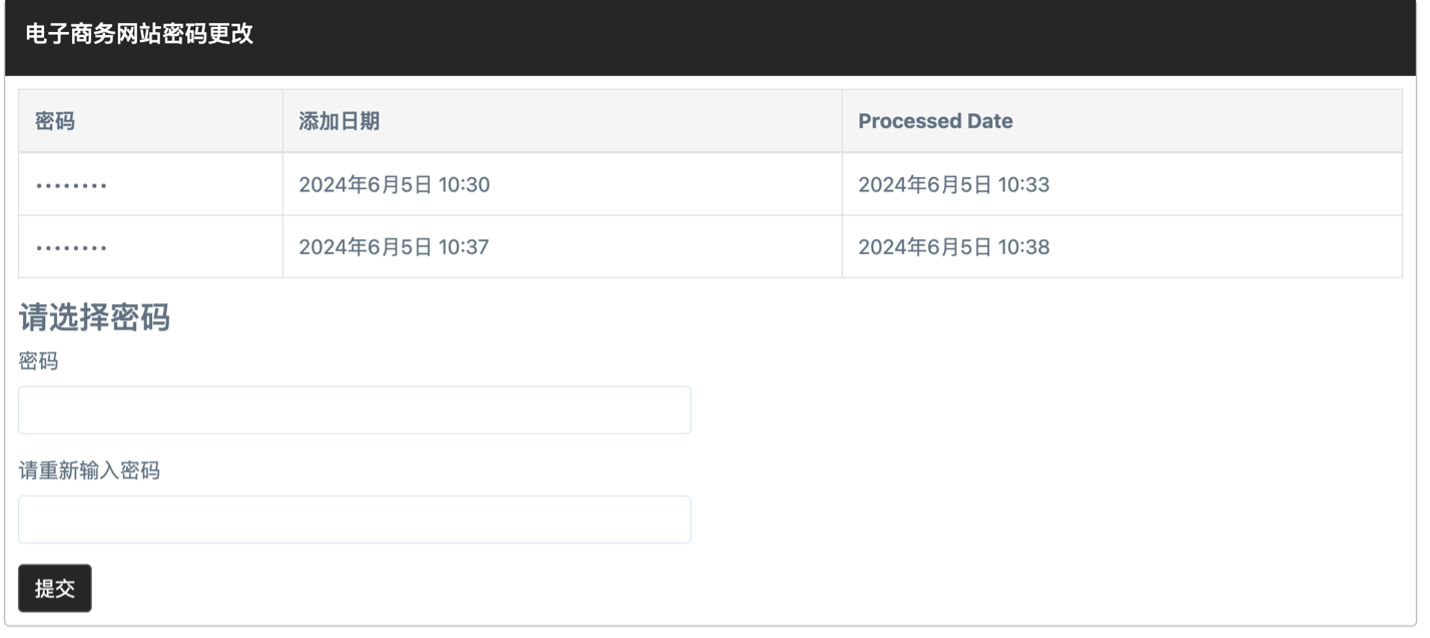Viewport: 1430px width, 638px height.
Task: Click the 请选择密码 heading
Action: (94, 317)
